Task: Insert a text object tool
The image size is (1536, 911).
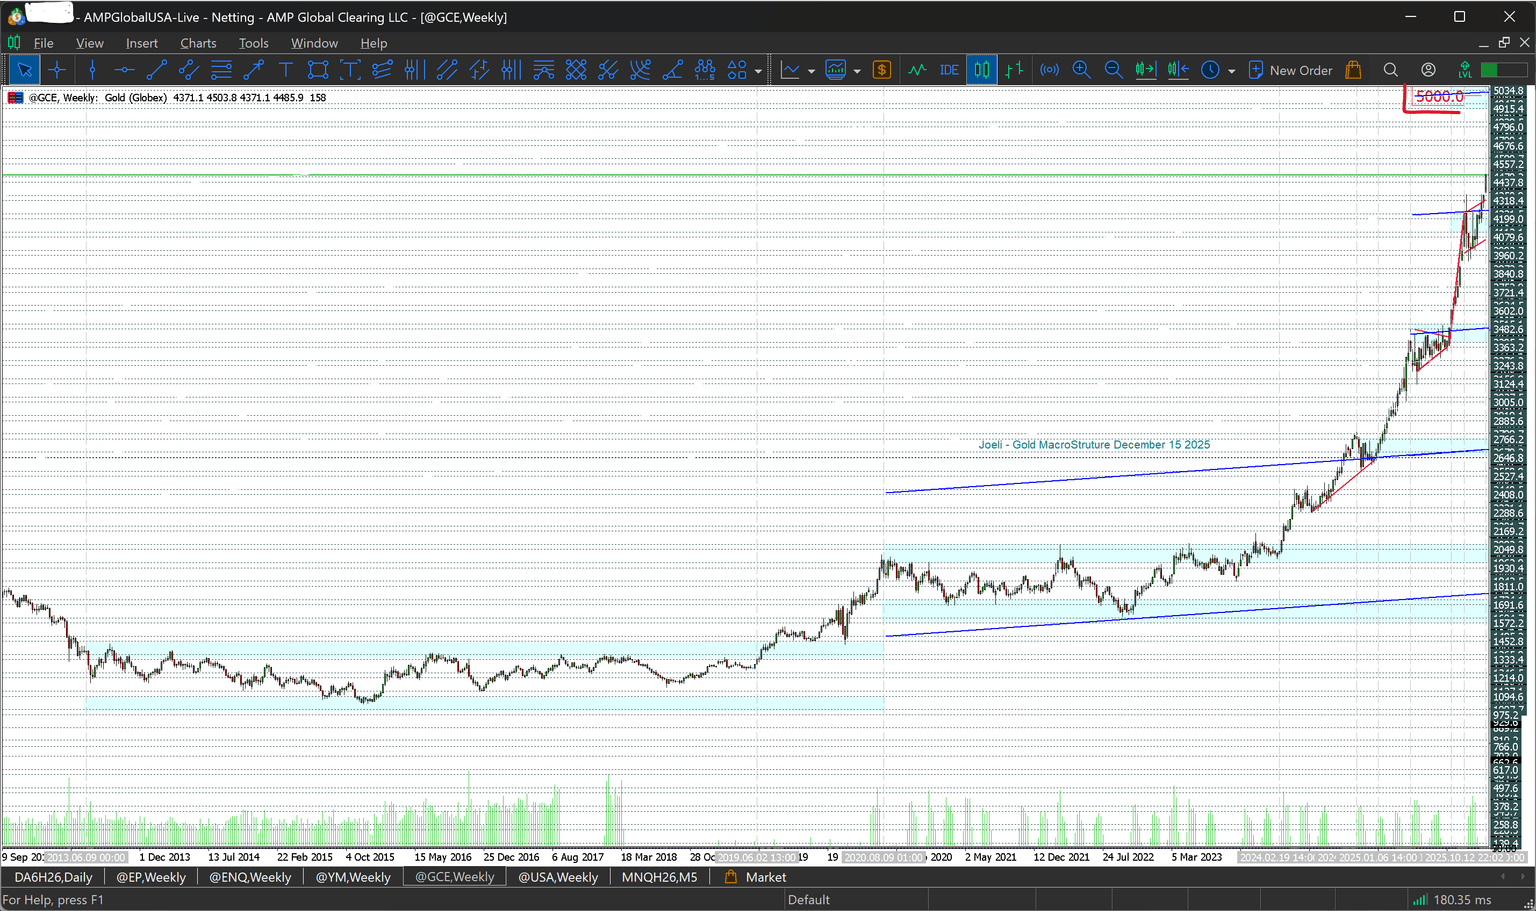Action: [x=285, y=70]
